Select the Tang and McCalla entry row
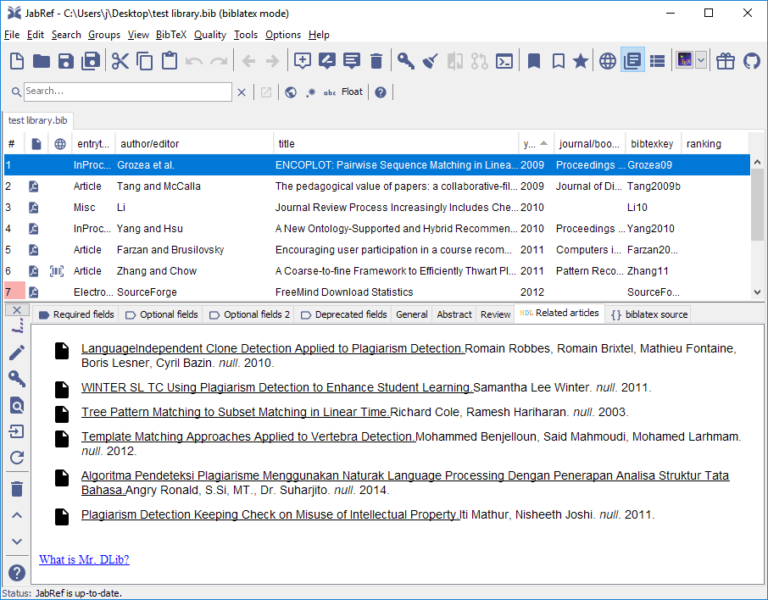The height and width of the screenshot is (600, 768). [x=377, y=186]
